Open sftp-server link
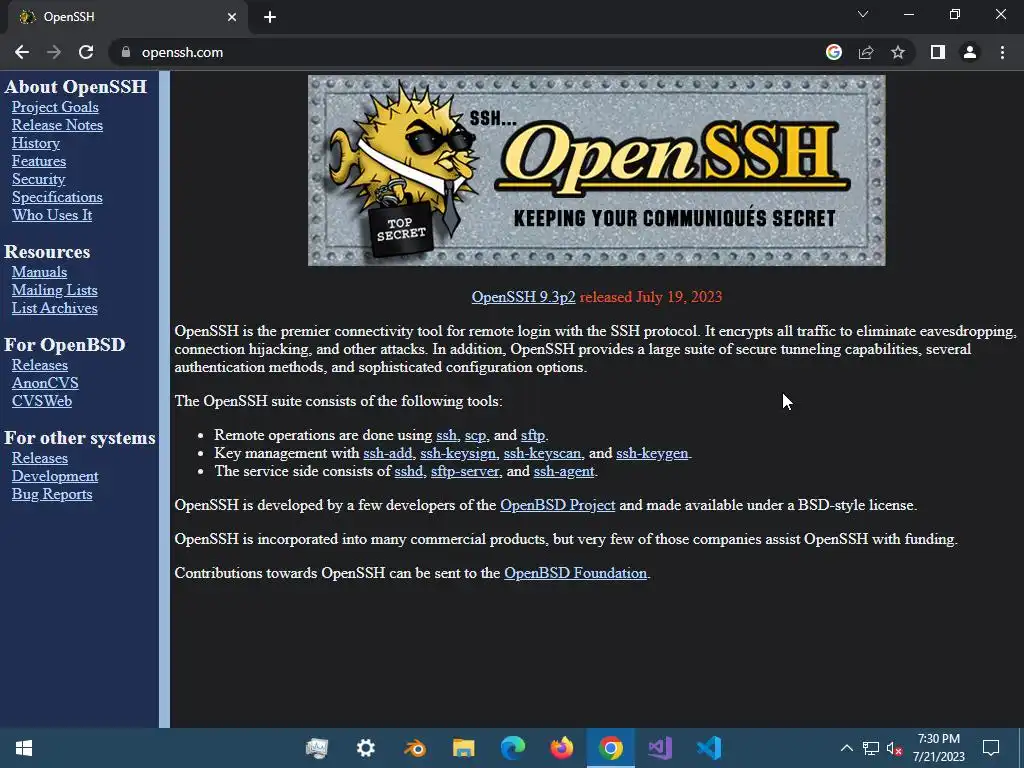The image size is (1024, 768). (x=465, y=471)
